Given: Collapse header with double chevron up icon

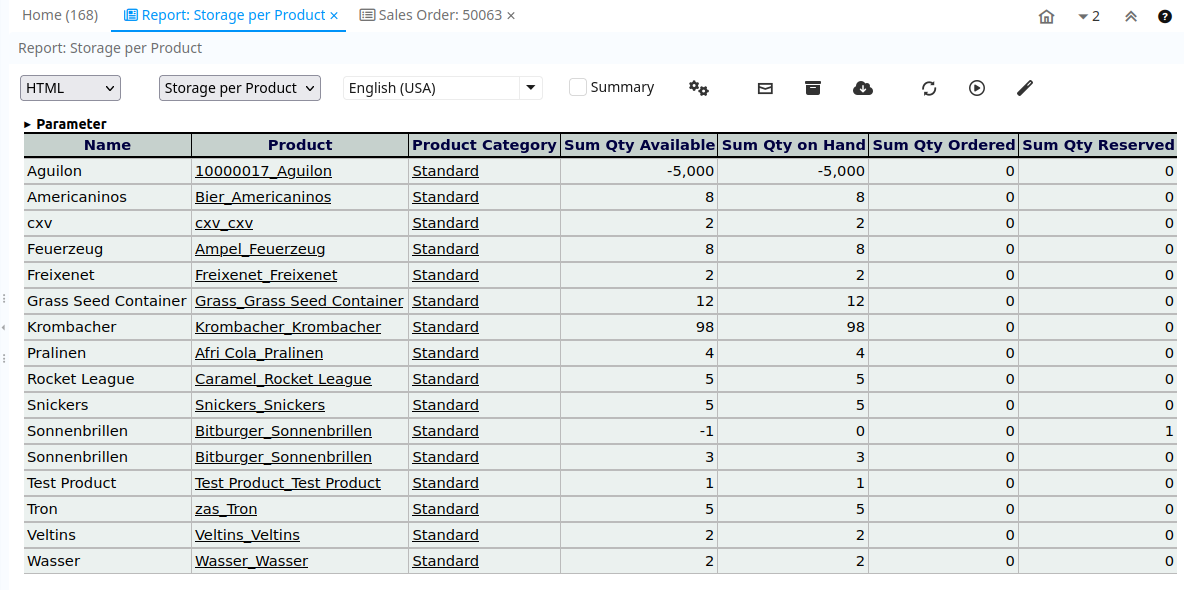Looking at the screenshot, I should tap(1131, 16).
